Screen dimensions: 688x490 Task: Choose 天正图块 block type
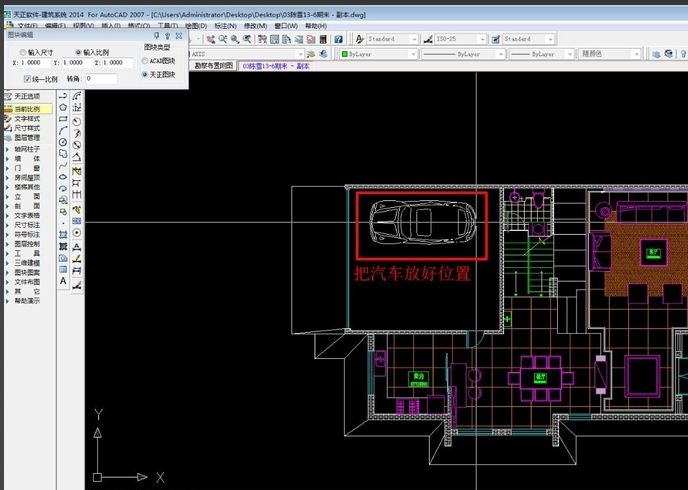pyautogui.click(x=145, y=75)
